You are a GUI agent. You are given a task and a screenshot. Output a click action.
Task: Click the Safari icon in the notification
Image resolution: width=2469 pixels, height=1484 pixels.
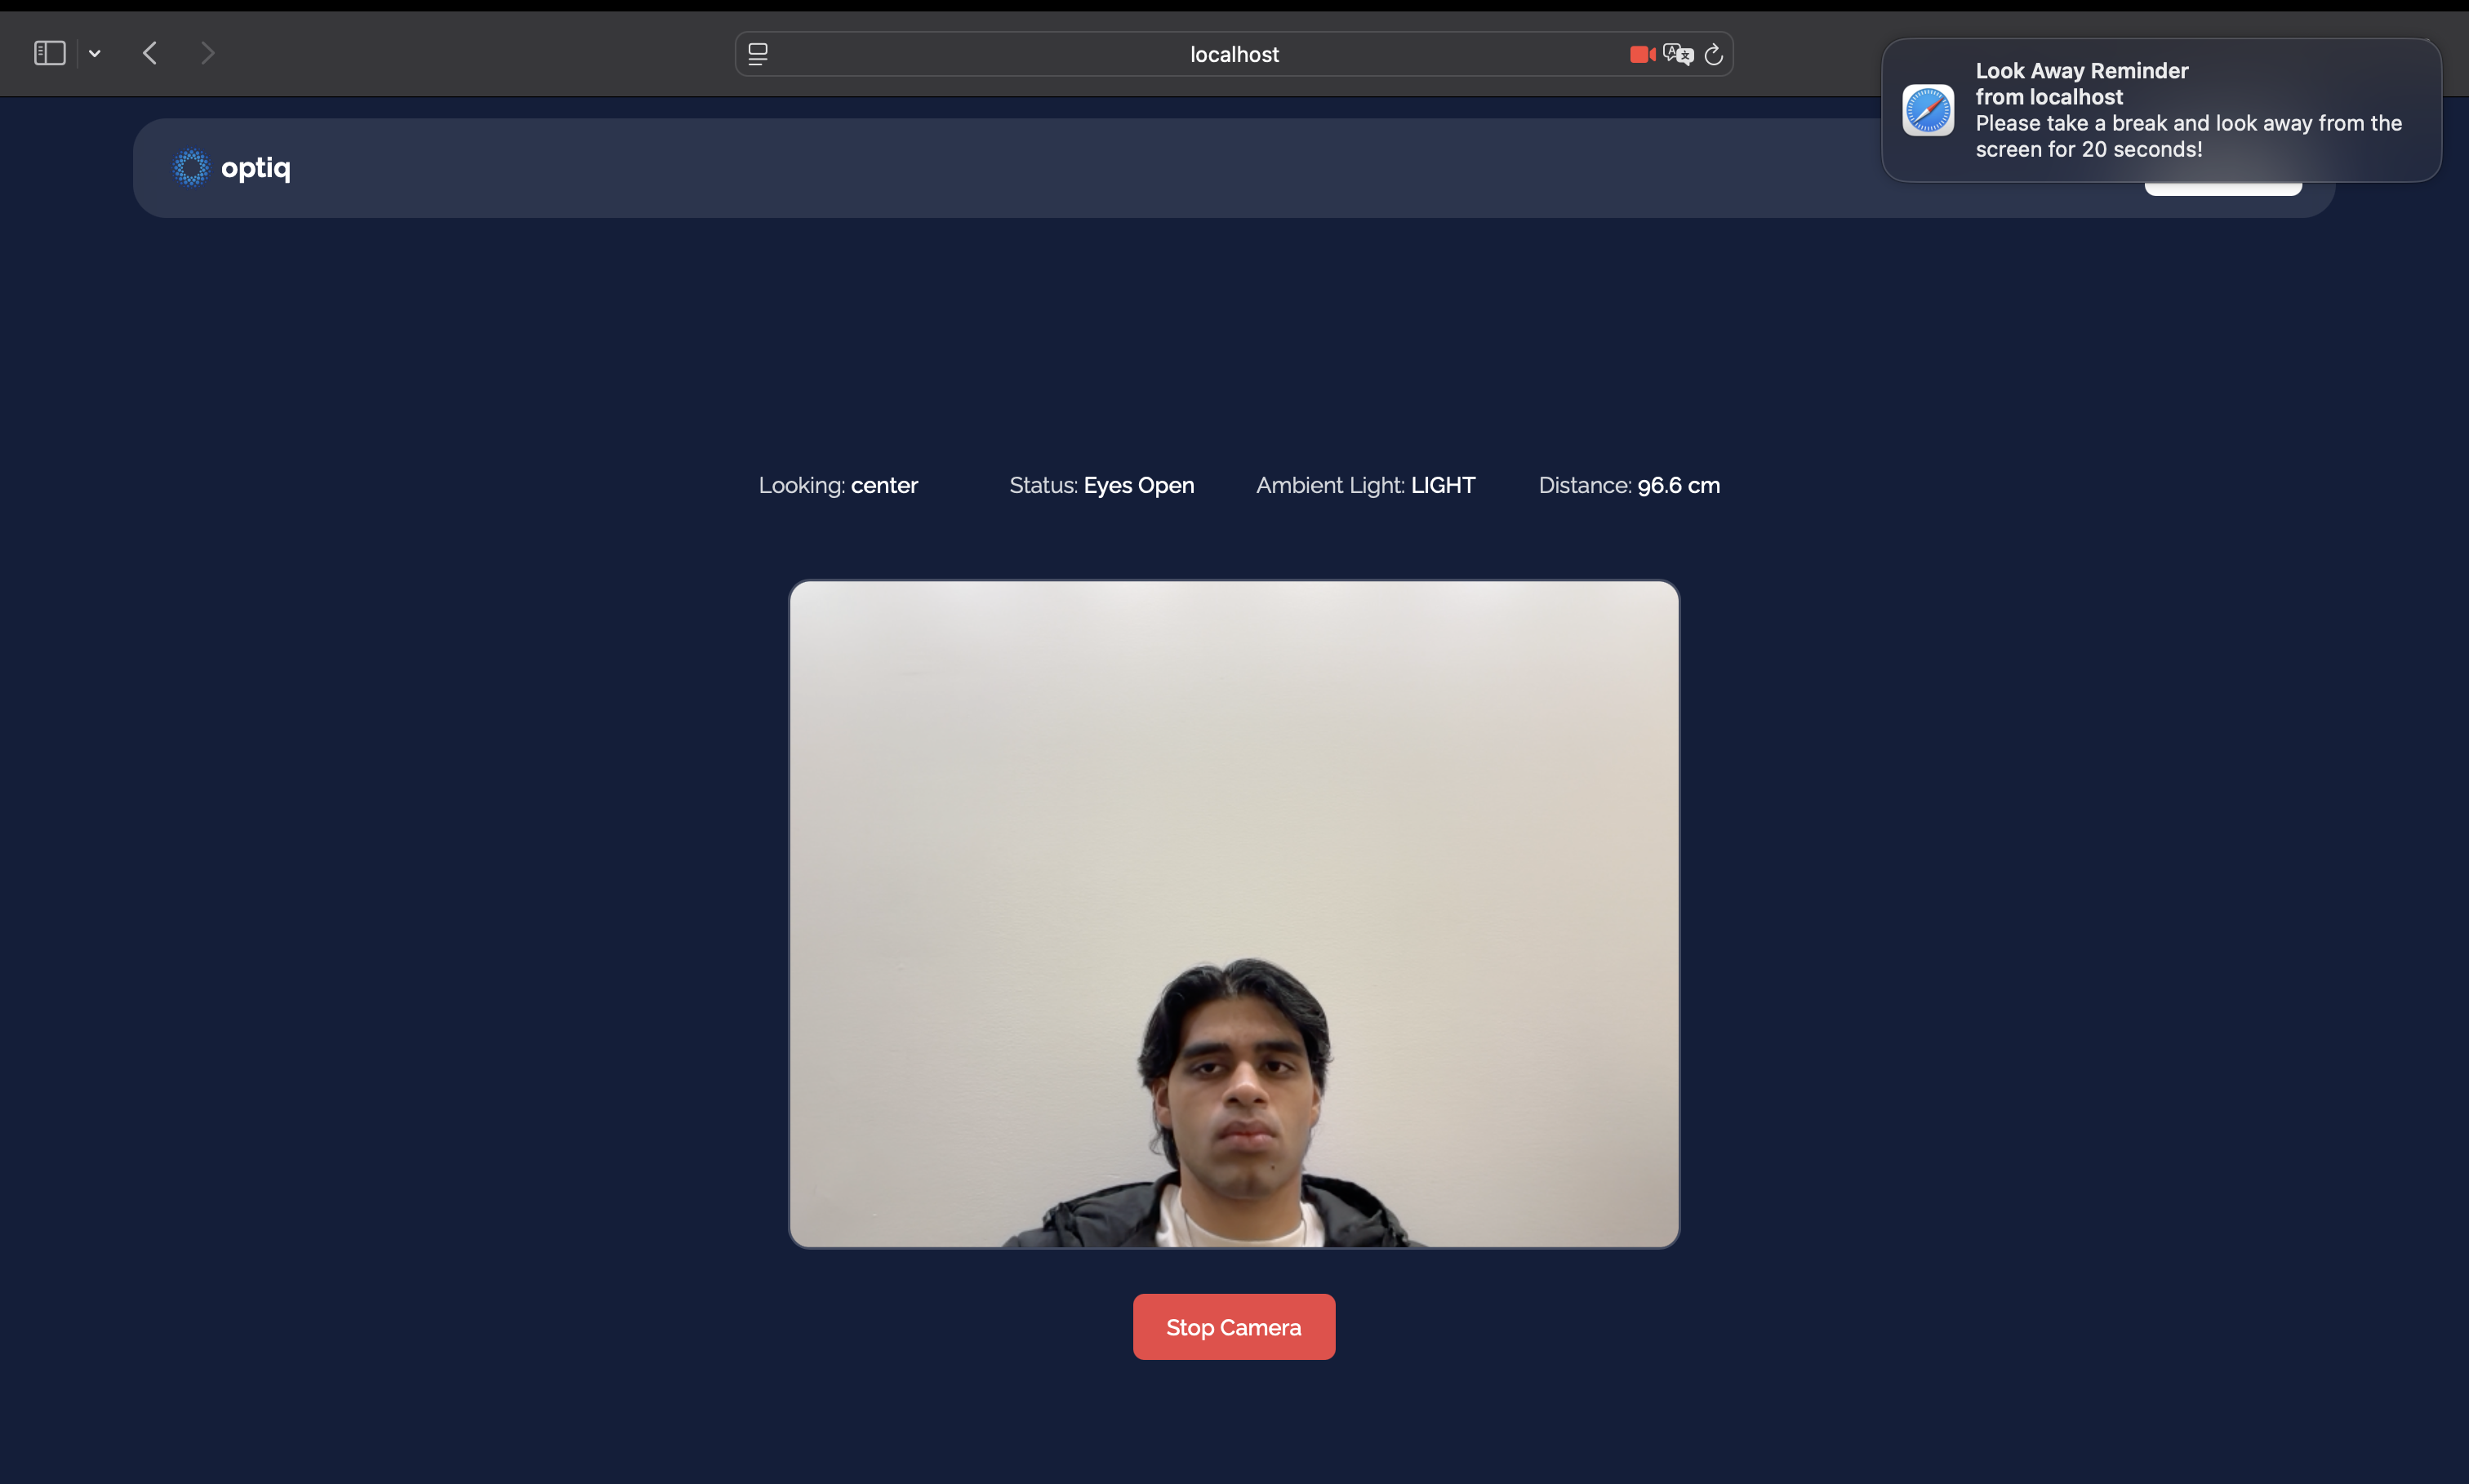coord(1927,110)
